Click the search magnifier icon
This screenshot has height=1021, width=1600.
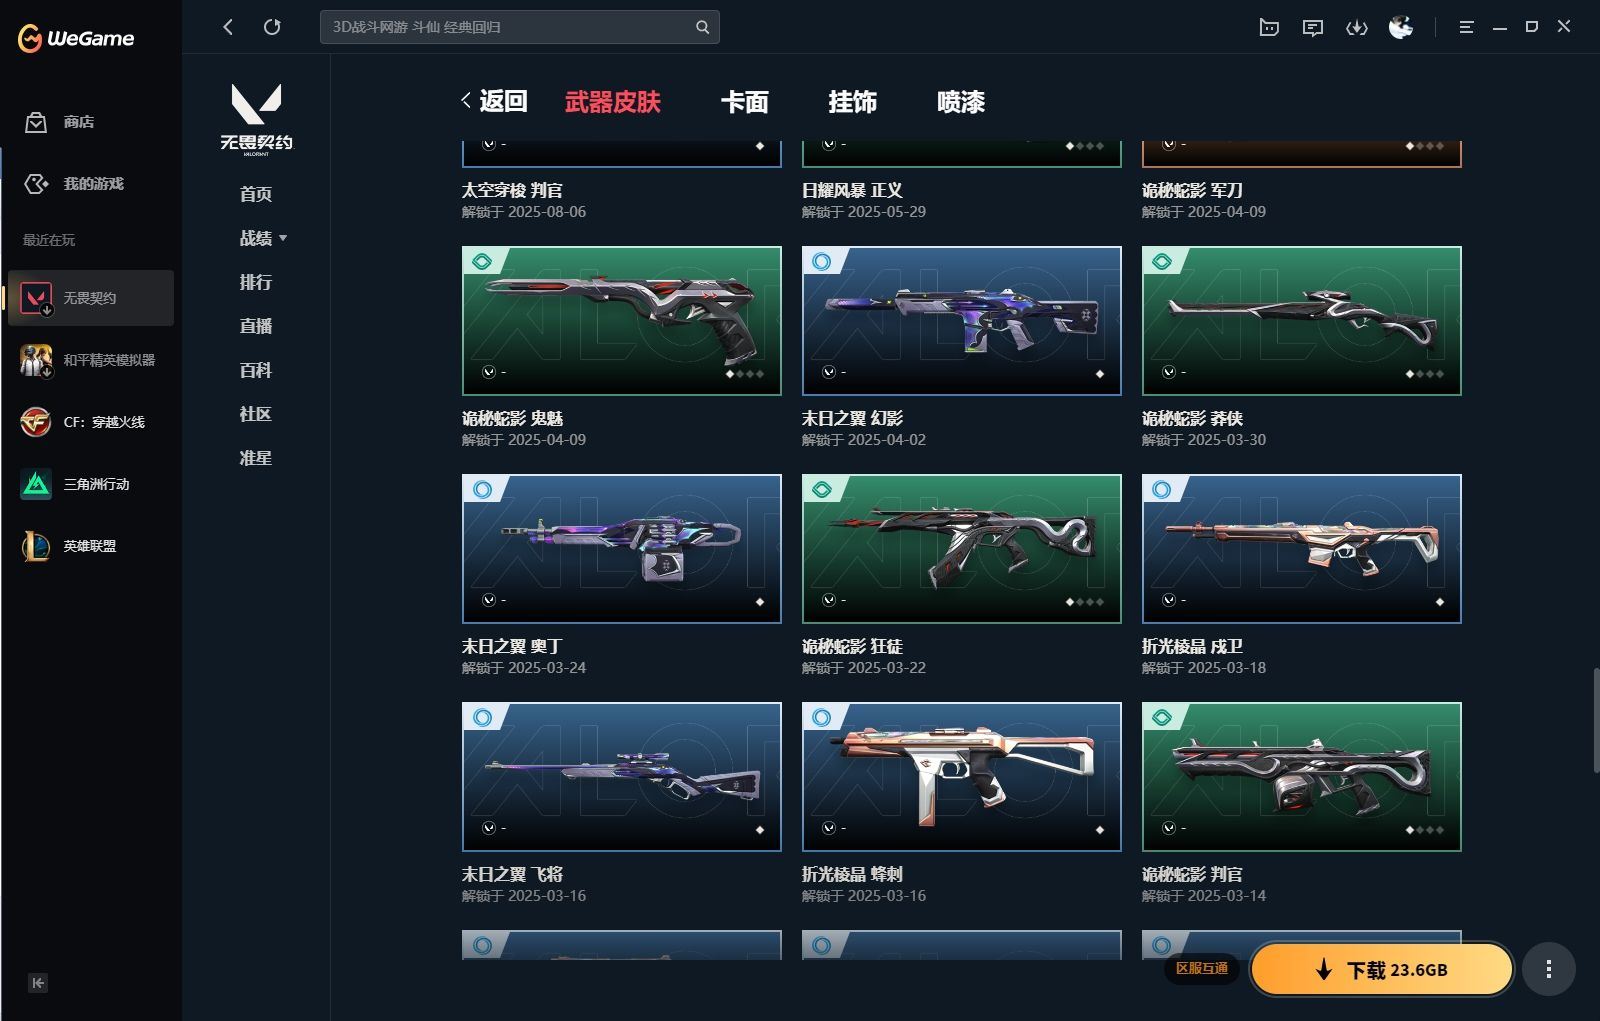pyautogui.click(x=702, y=27)
